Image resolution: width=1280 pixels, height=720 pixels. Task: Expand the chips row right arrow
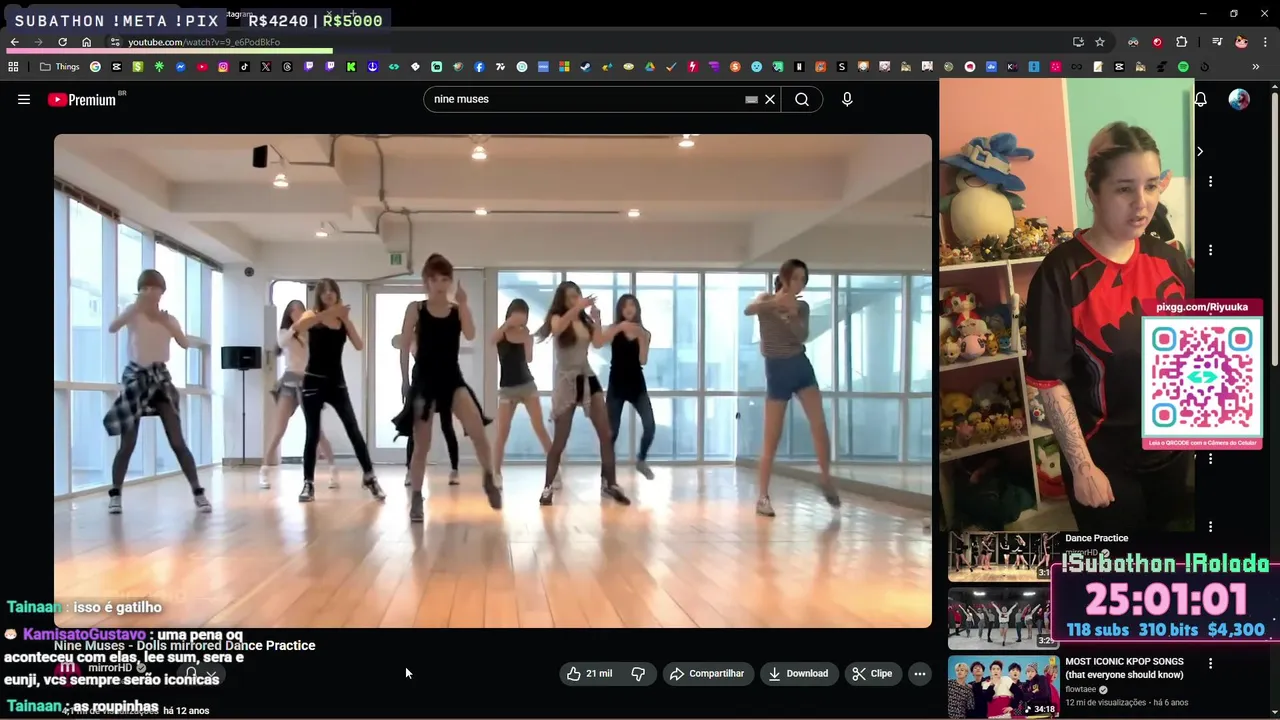pos(1200,151)
